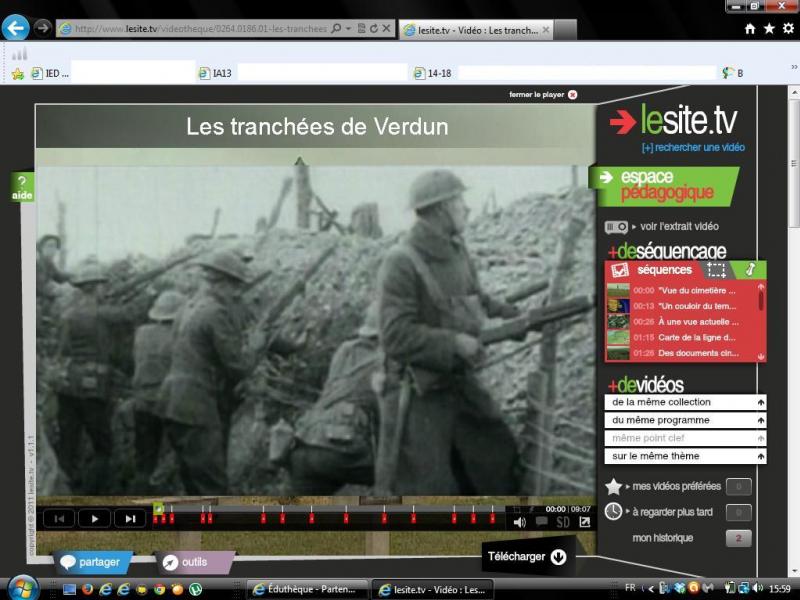
Task: Jump to sequence 01:26 'Des documents cin...'
Action: coord(686,353)
